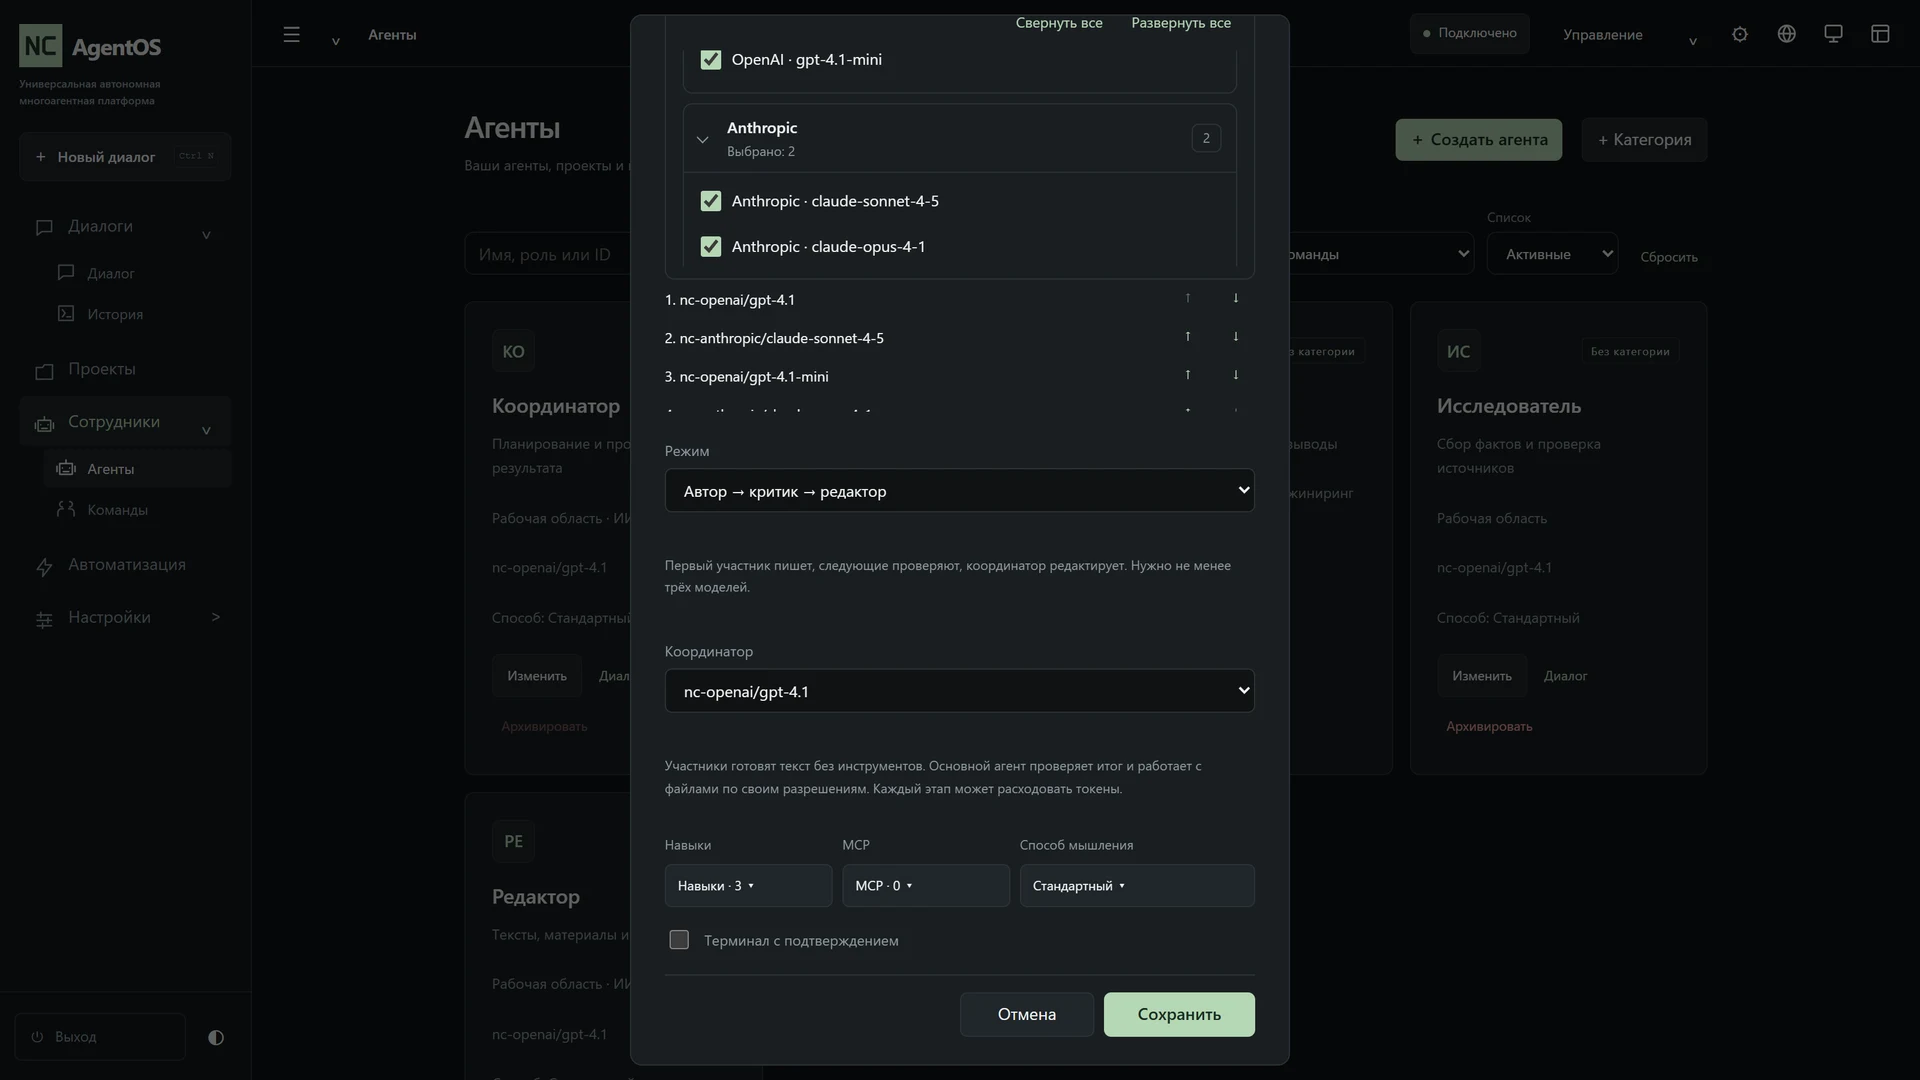Move nc-openai/gpt-4.1 up with arrow

[1188, 298]
